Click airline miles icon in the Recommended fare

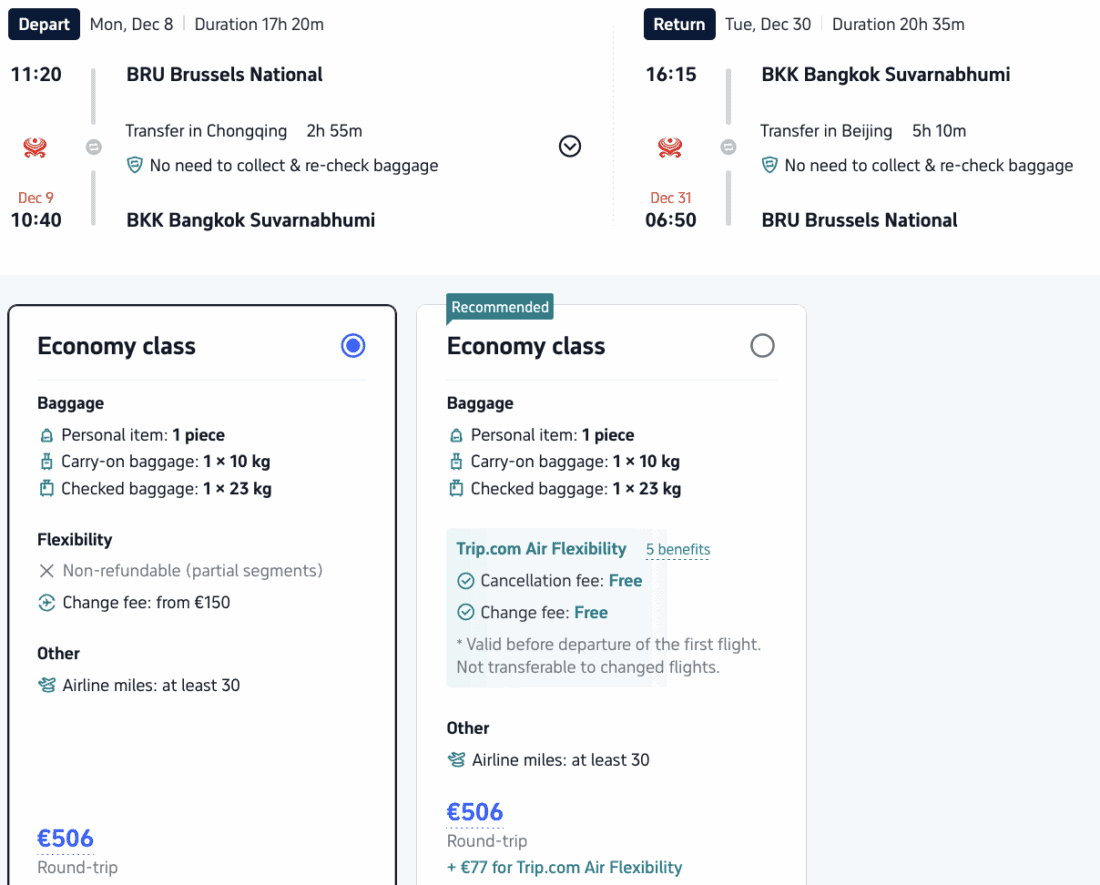[x=457, y=760]
